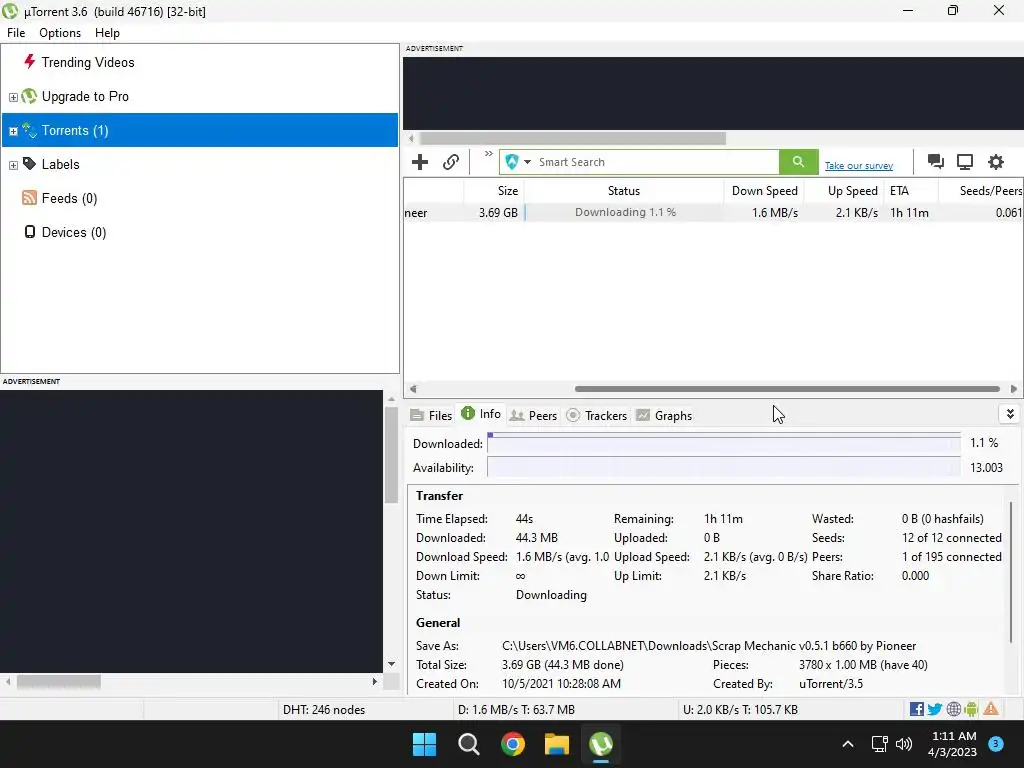Switch to the Graphs tab
Screen dimensions: 1024x768
(x=664, y=415)
